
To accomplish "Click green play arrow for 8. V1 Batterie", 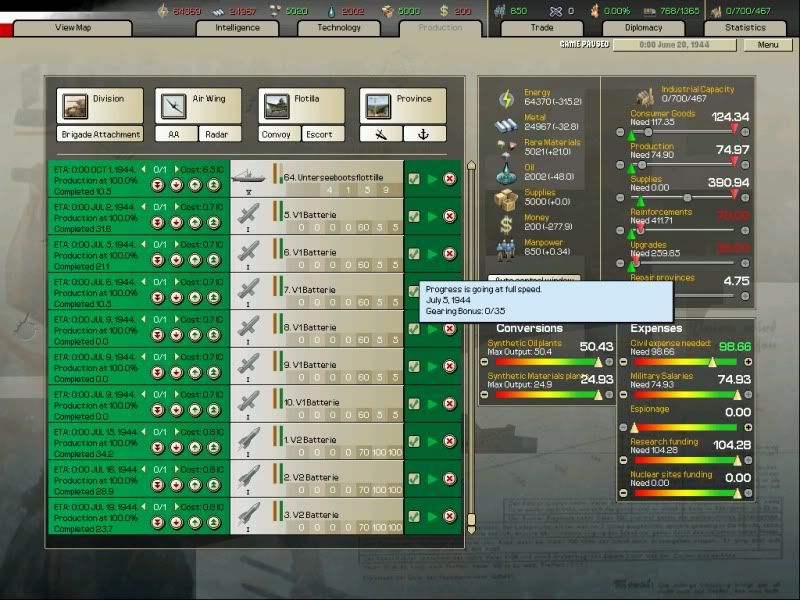I will (432, 328).
